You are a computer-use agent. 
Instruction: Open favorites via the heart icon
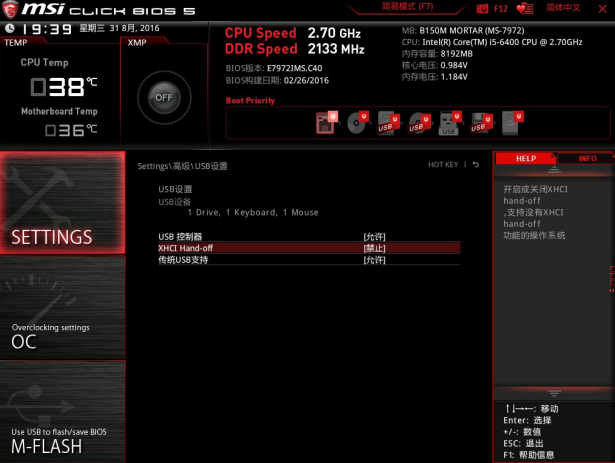pyautogui.click(x=524, y=8)
